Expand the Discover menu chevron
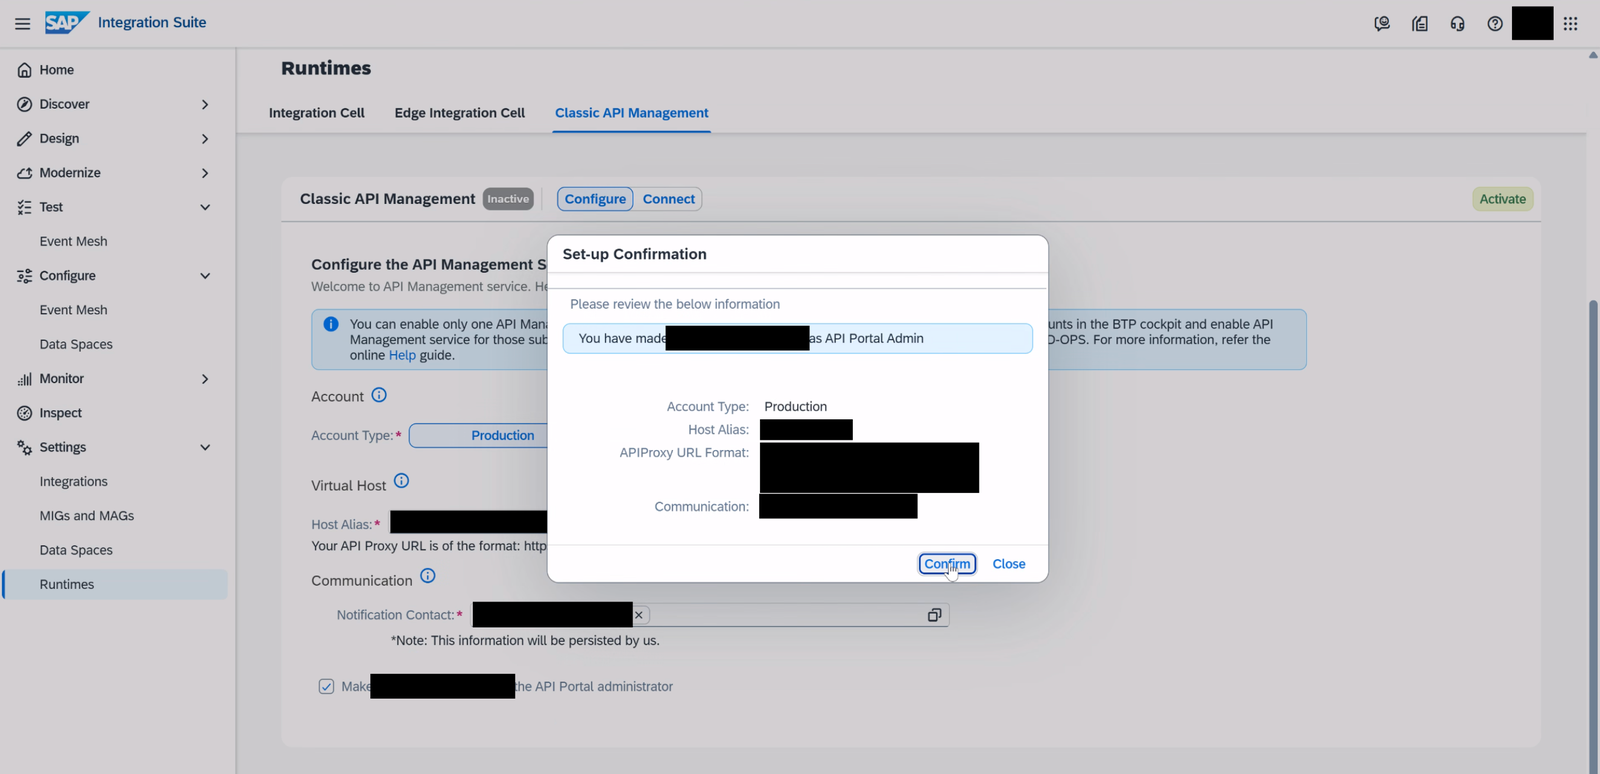 (x=205, y=104)
